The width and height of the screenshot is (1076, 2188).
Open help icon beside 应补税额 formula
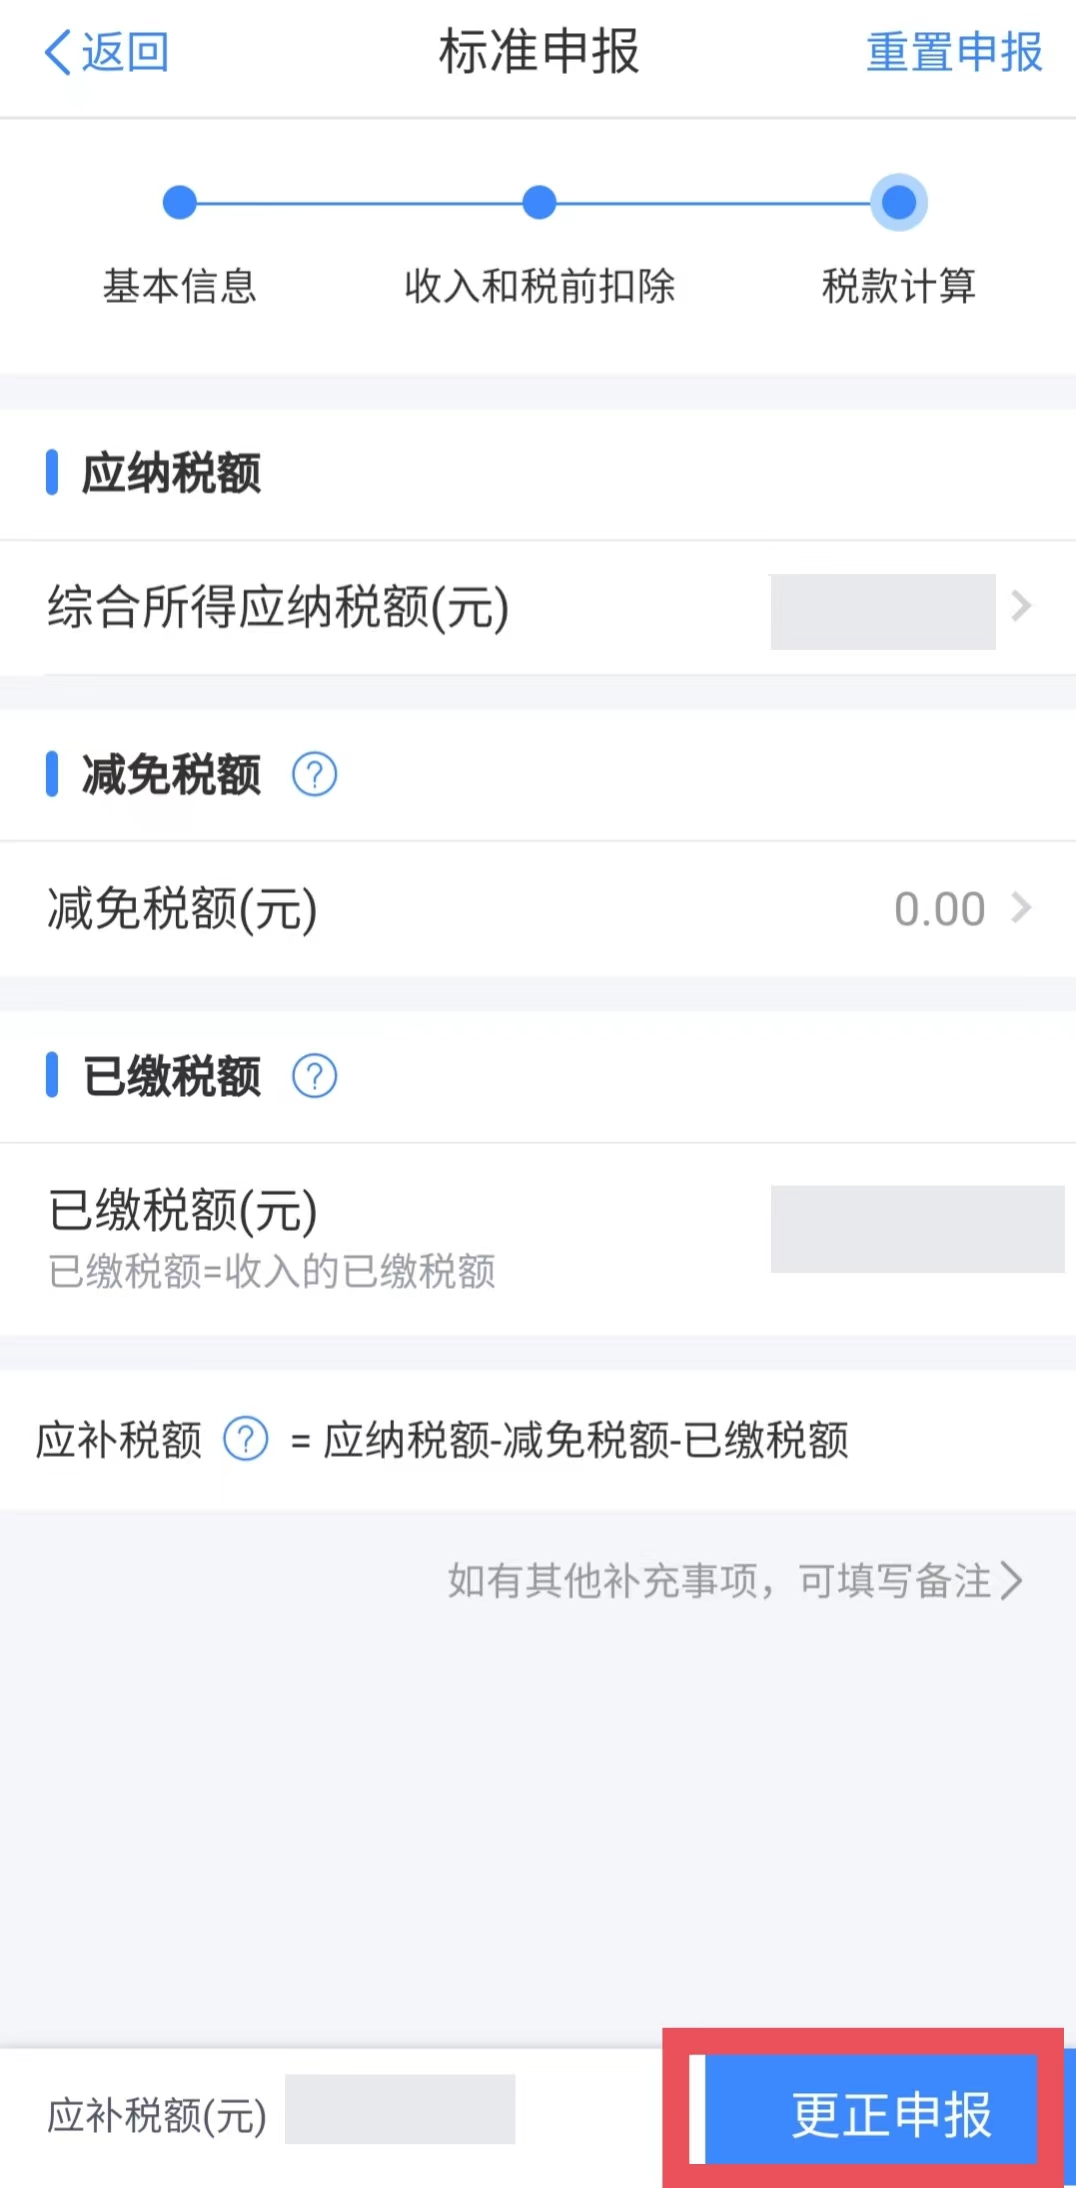[245, 1440]
